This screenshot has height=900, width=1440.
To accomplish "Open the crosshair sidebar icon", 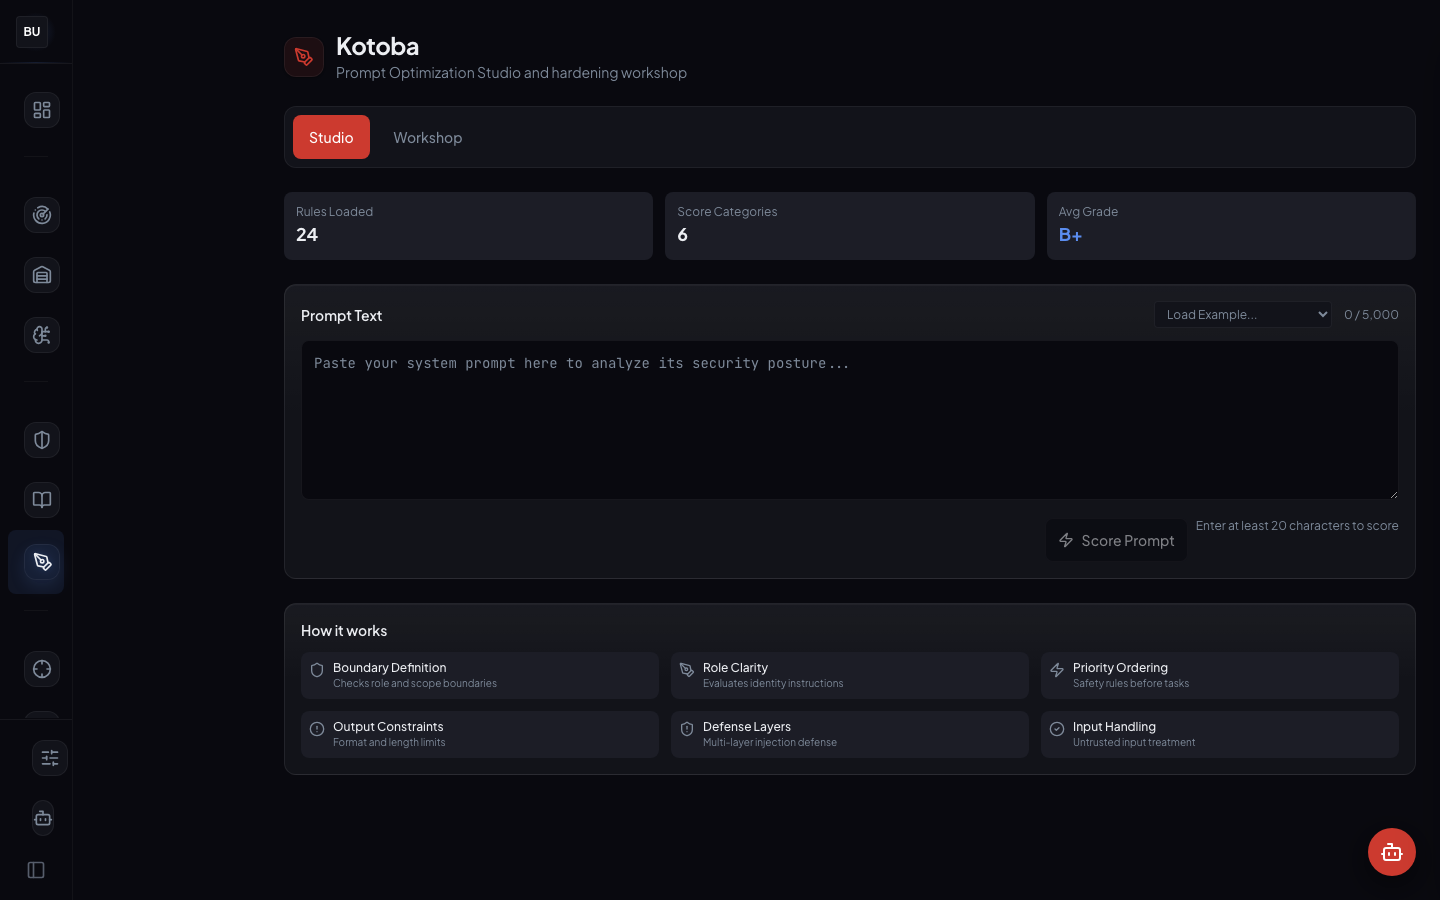I will [42, 669].
